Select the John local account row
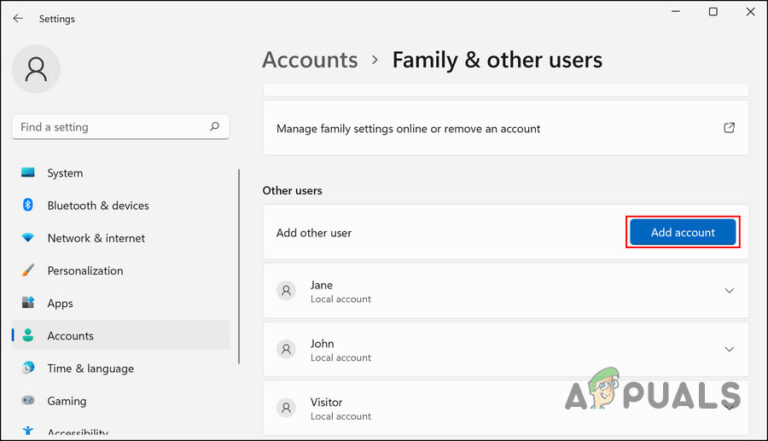The width and height of the screenshot is (768, 441). 506,349
